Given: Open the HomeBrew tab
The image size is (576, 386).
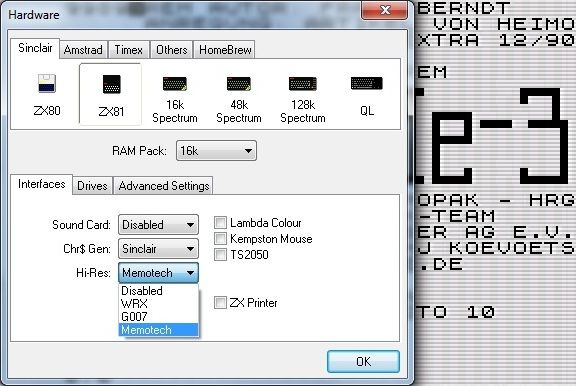Looking at the screenshot, I should click(x=225, y=50).
